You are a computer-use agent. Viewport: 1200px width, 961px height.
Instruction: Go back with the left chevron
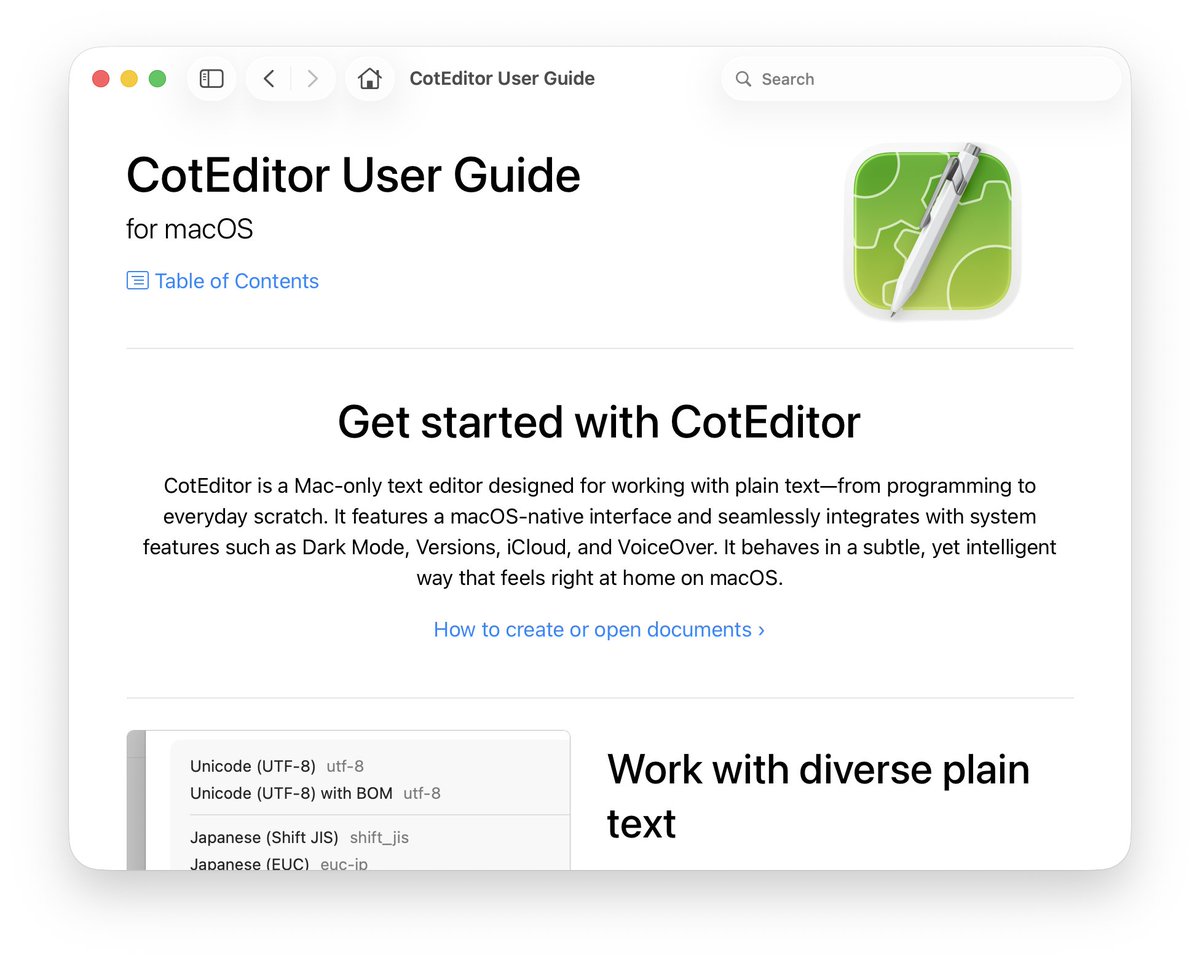269,79
